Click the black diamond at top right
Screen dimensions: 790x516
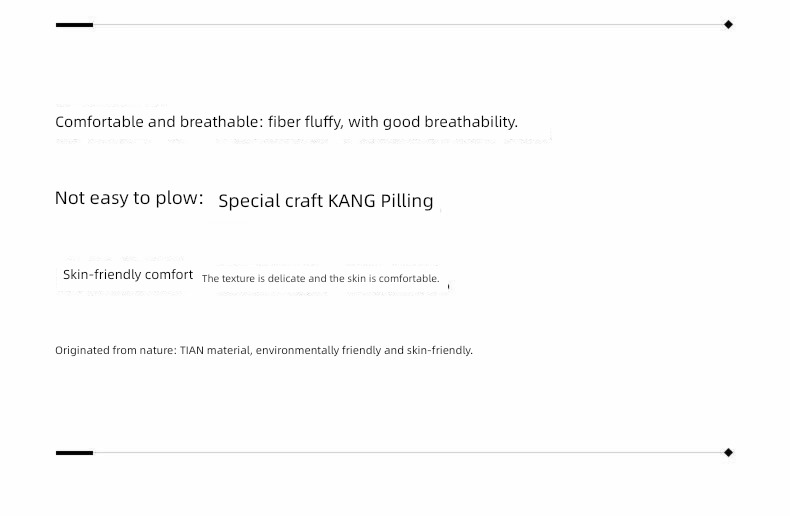728,25
